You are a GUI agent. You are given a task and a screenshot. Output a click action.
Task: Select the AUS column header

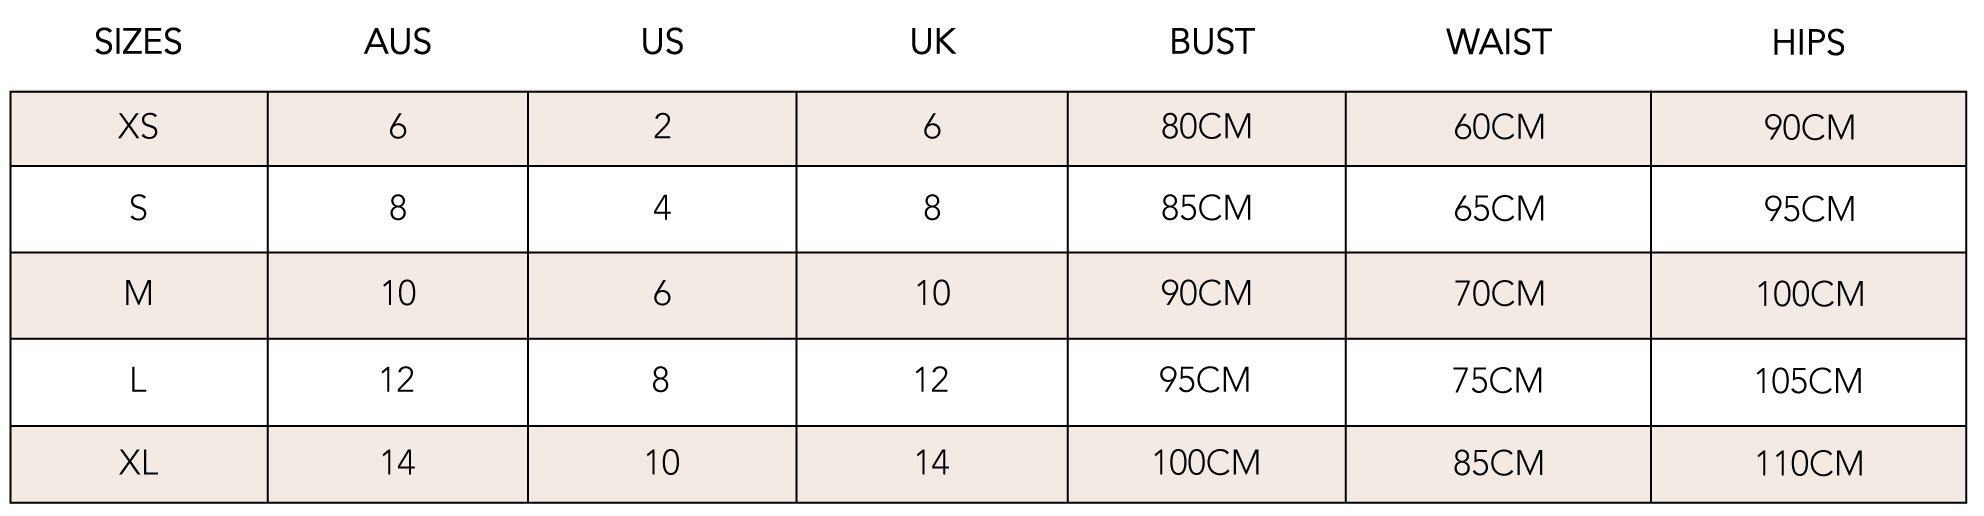(398, 42)
